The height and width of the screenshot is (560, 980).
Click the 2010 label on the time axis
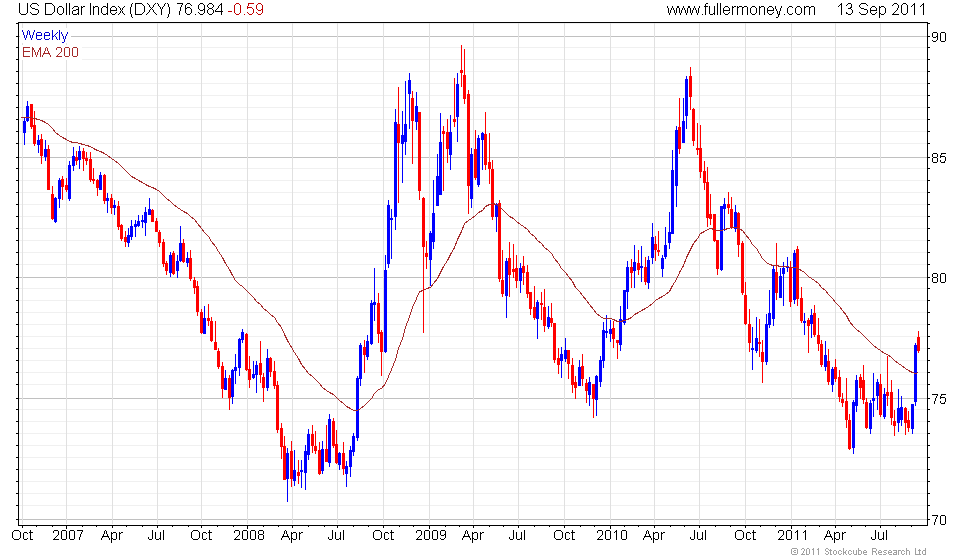coord(611,535)
